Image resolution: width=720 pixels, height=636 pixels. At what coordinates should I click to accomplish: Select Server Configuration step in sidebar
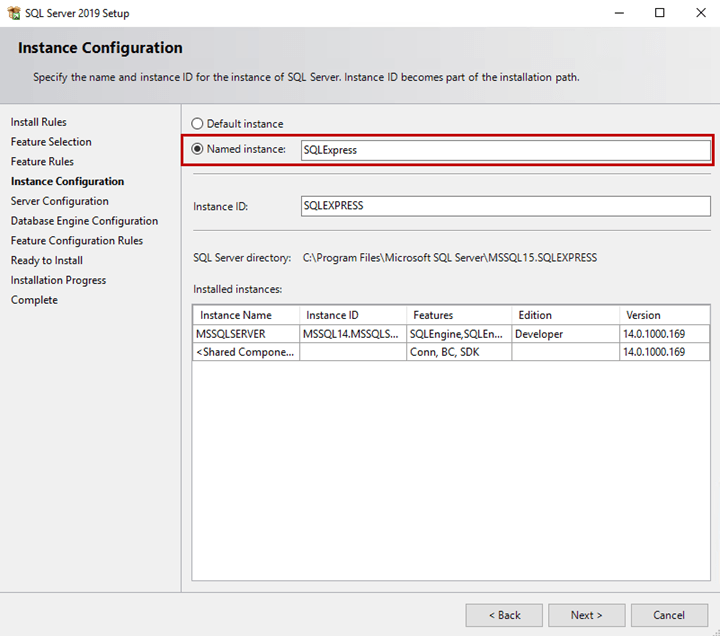60,201
